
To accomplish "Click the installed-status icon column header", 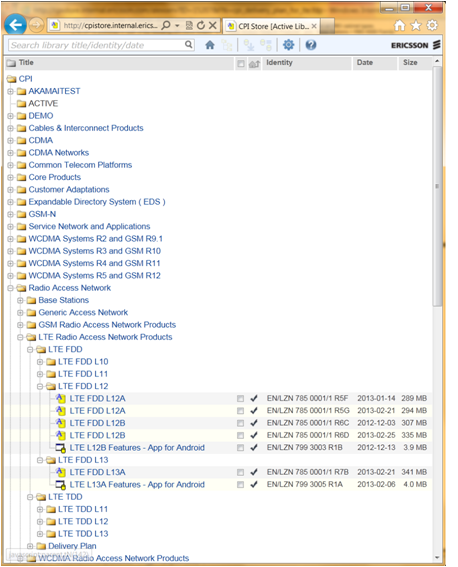I will coord(254,64).
